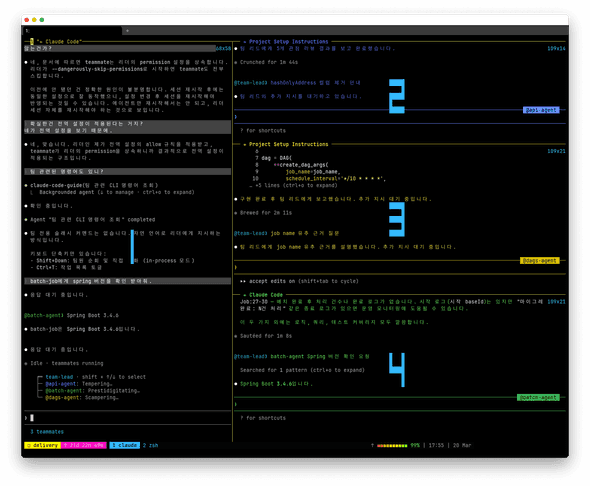Focus the prompt input in api-agent pane

point(400,117)
